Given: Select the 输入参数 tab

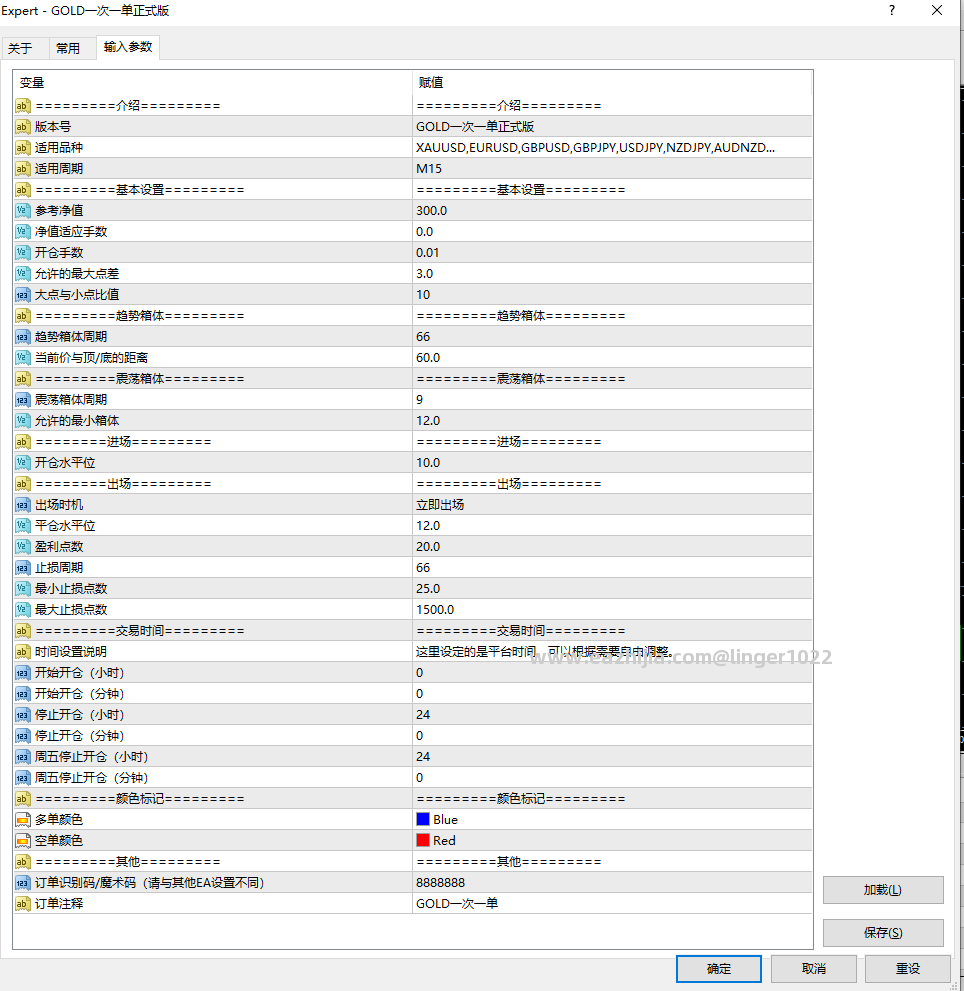Looking at the screenshot, I should pyautogui.click(x=128, y=47).
